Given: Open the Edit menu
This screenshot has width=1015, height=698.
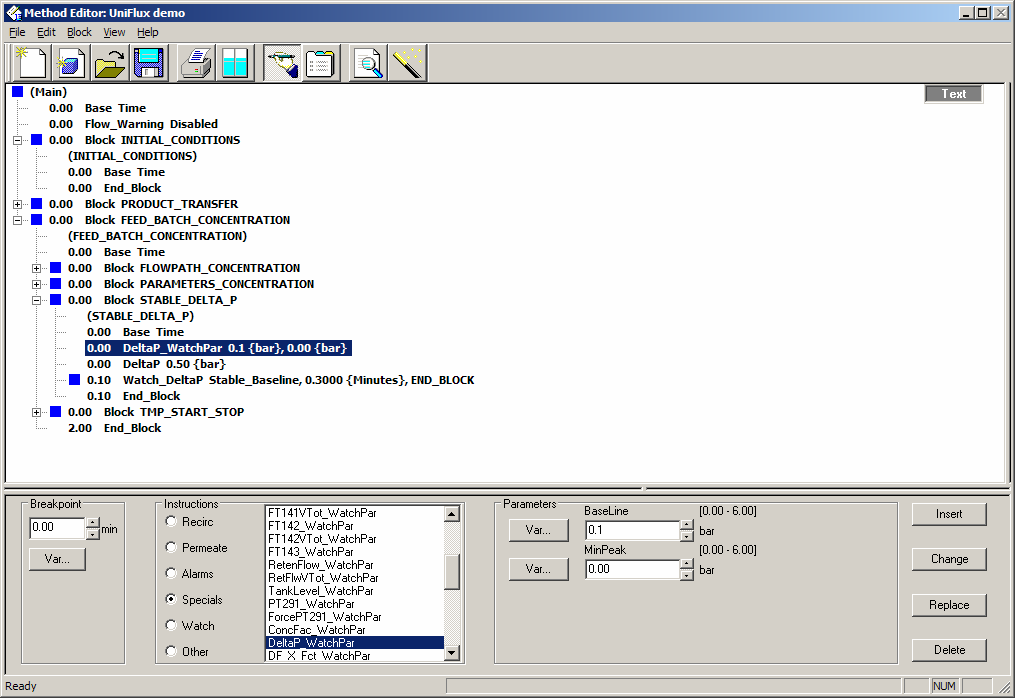Looking at the screenshot, I should (x=46, y=32).
